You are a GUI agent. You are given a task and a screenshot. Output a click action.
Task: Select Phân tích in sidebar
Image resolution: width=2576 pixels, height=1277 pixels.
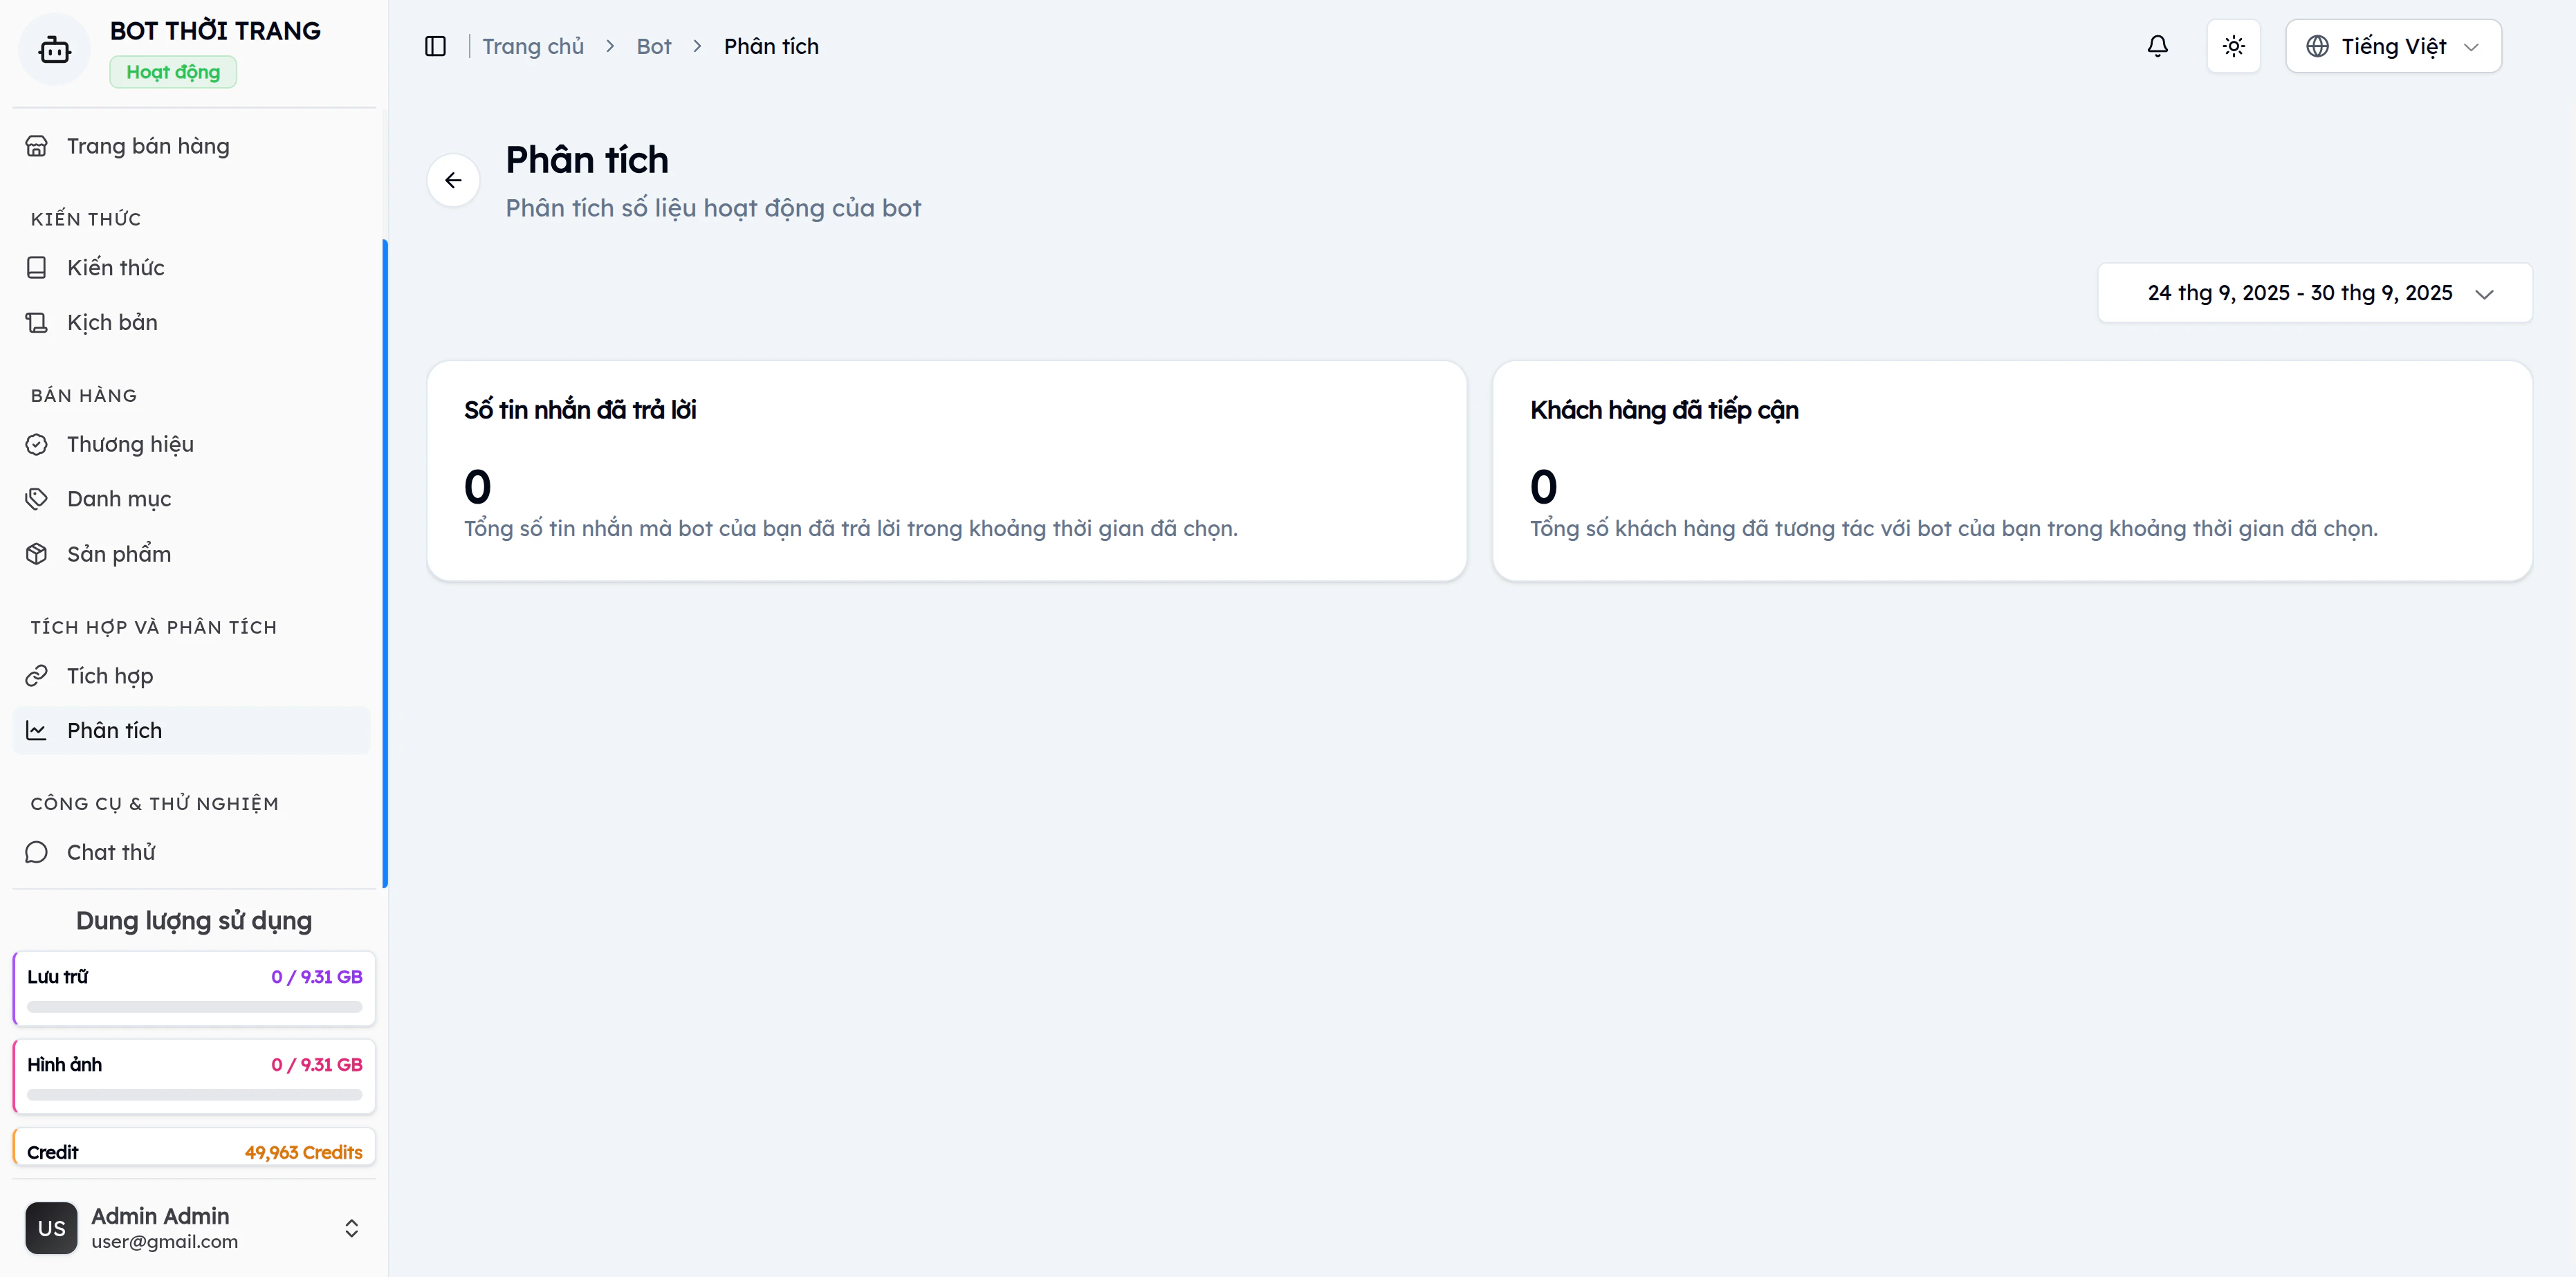pos(114,731)
